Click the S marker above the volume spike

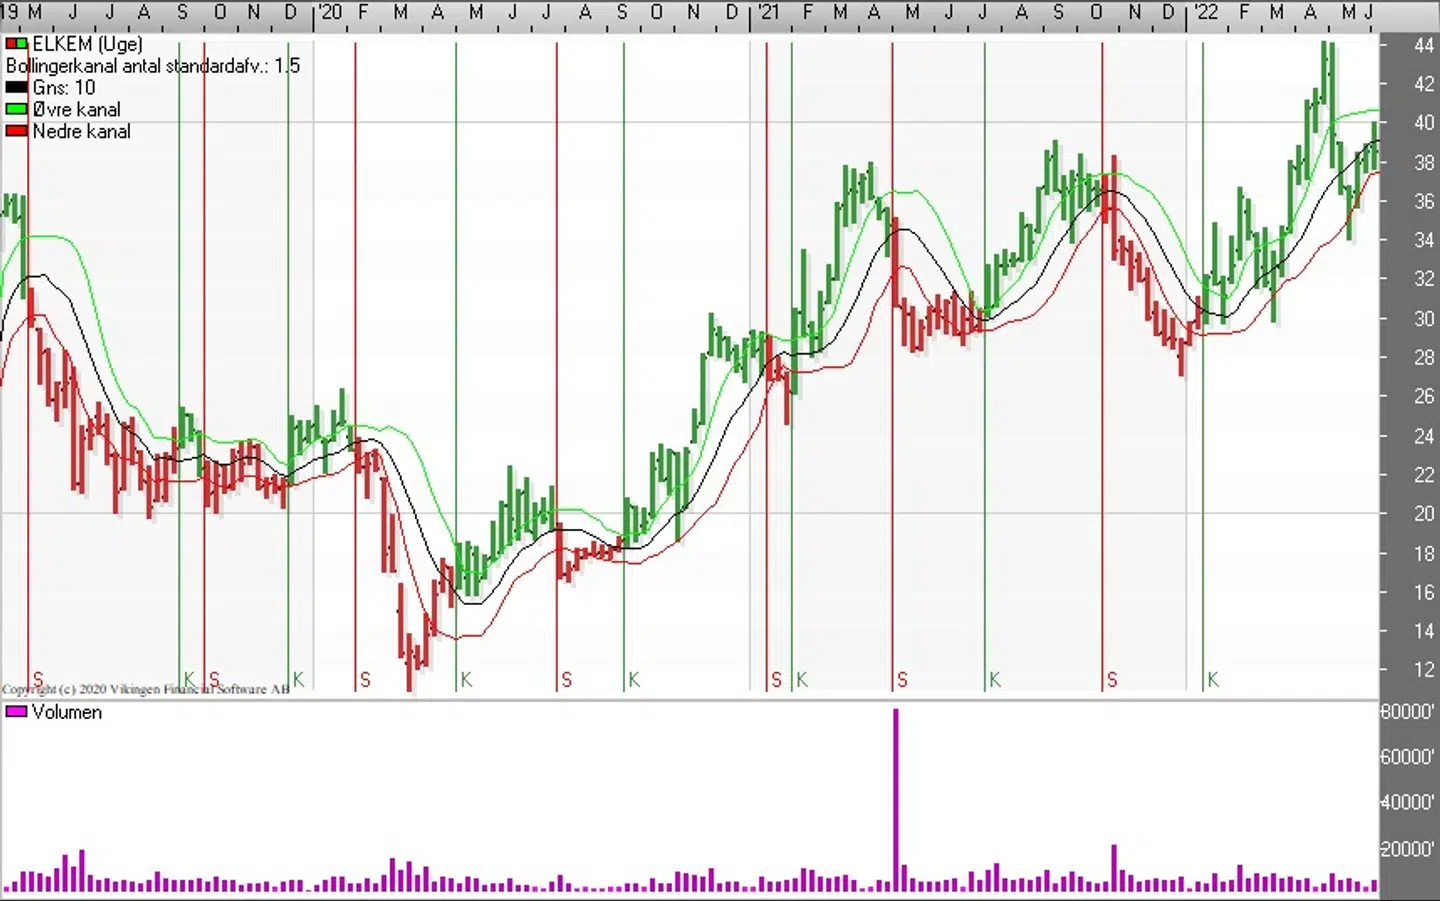pos(902,680)
